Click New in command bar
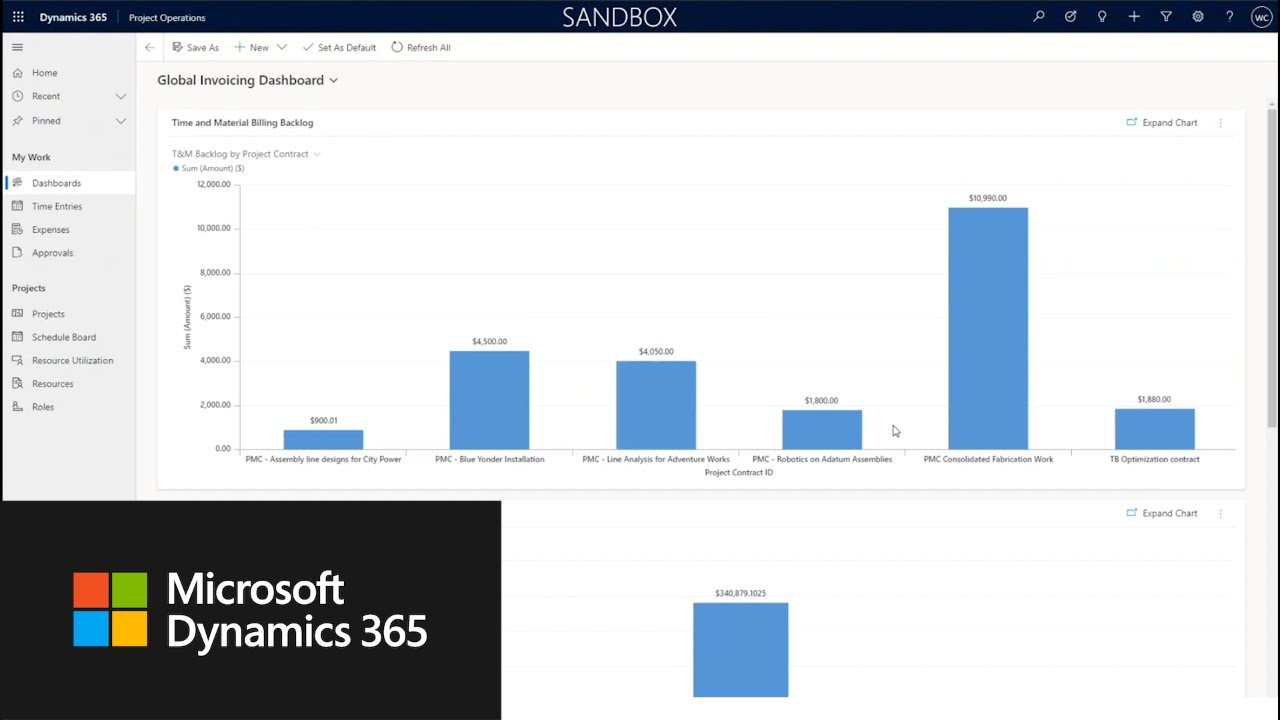The height and width of the screenshot is (720, 1280). coord(251,47)
